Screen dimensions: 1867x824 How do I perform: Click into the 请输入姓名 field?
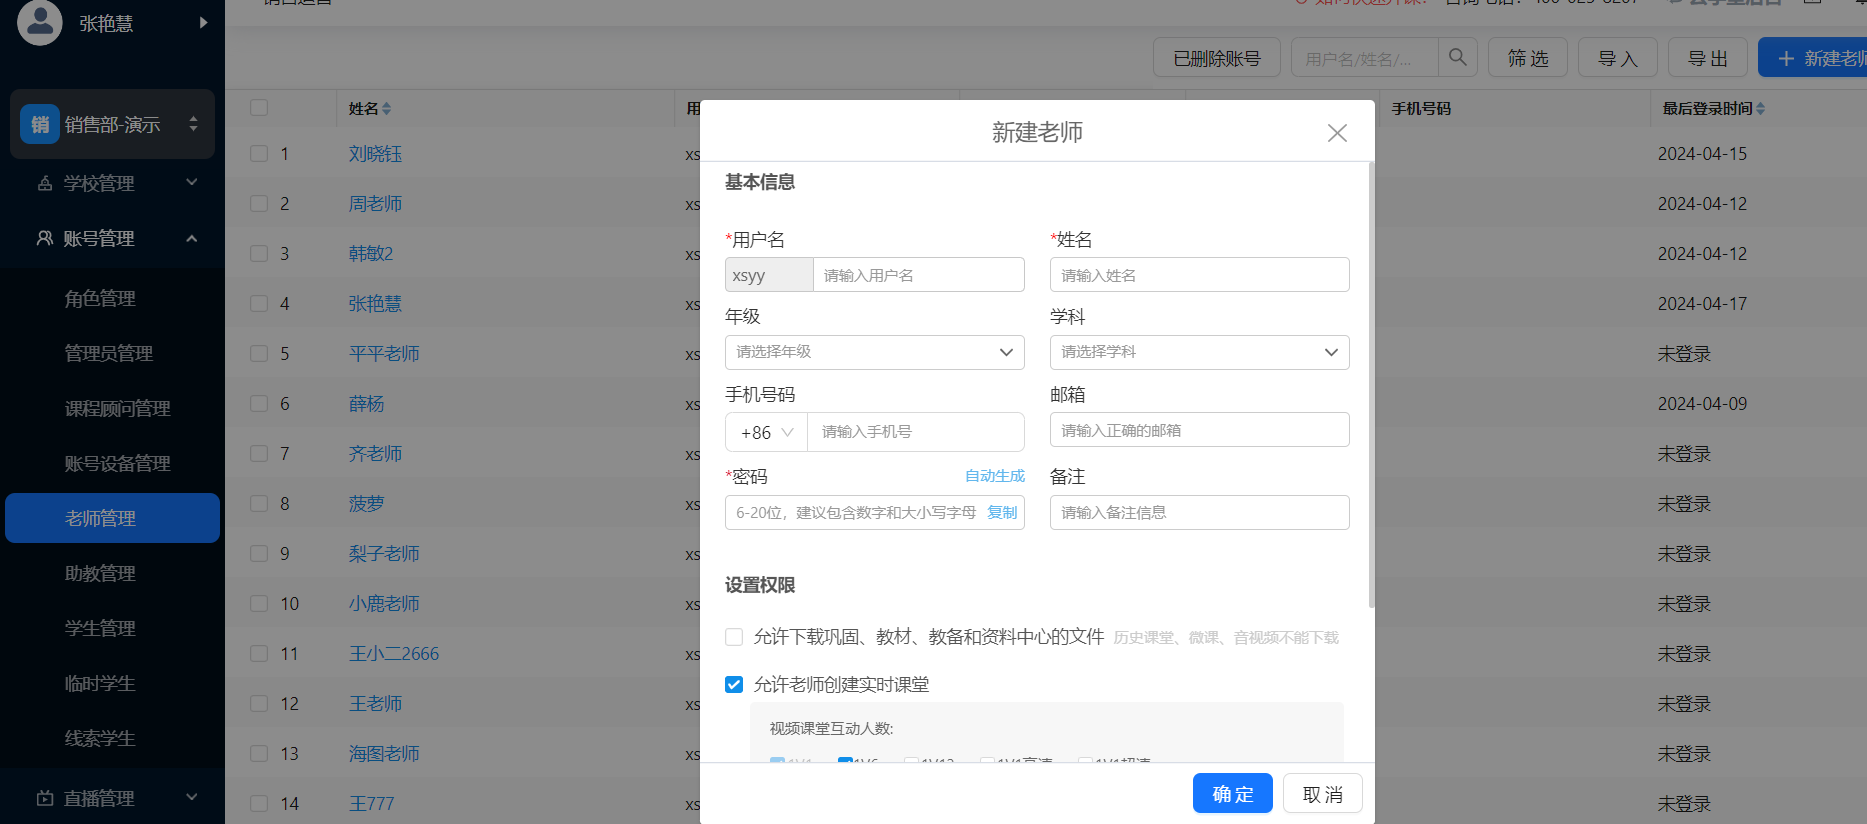[1199, 275]
